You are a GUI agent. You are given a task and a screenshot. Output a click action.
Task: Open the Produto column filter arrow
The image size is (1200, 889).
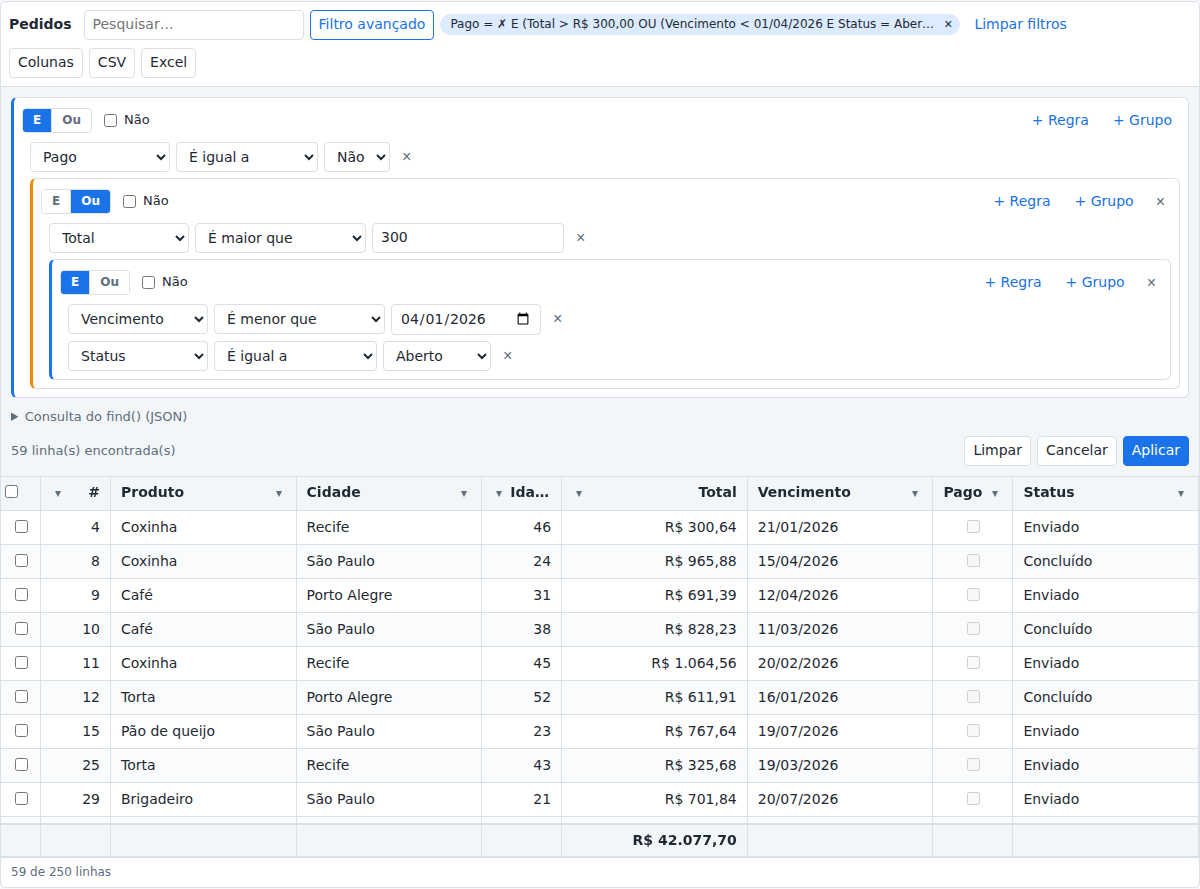pyautogui.click(x=279, y=493)
